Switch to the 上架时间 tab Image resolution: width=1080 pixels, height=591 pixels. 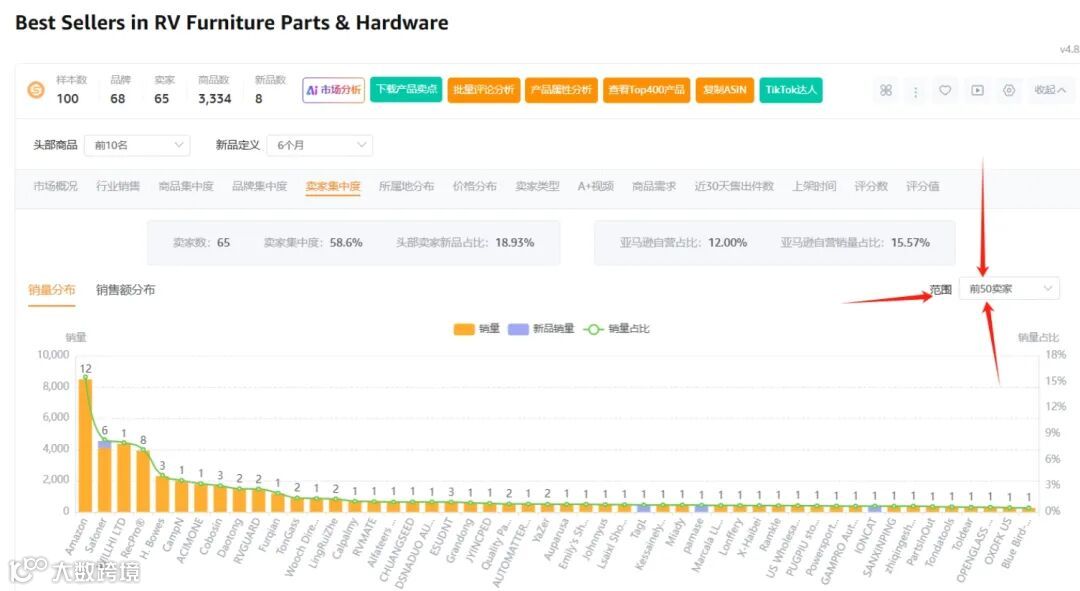tap(814, 186)
